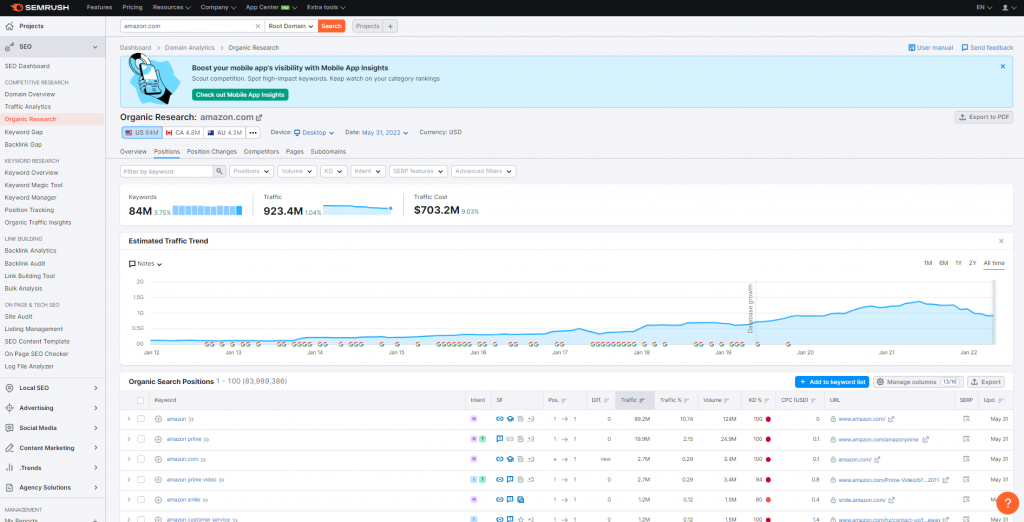Open Manage columns button

pyautogui.click(x=918, y=382)
